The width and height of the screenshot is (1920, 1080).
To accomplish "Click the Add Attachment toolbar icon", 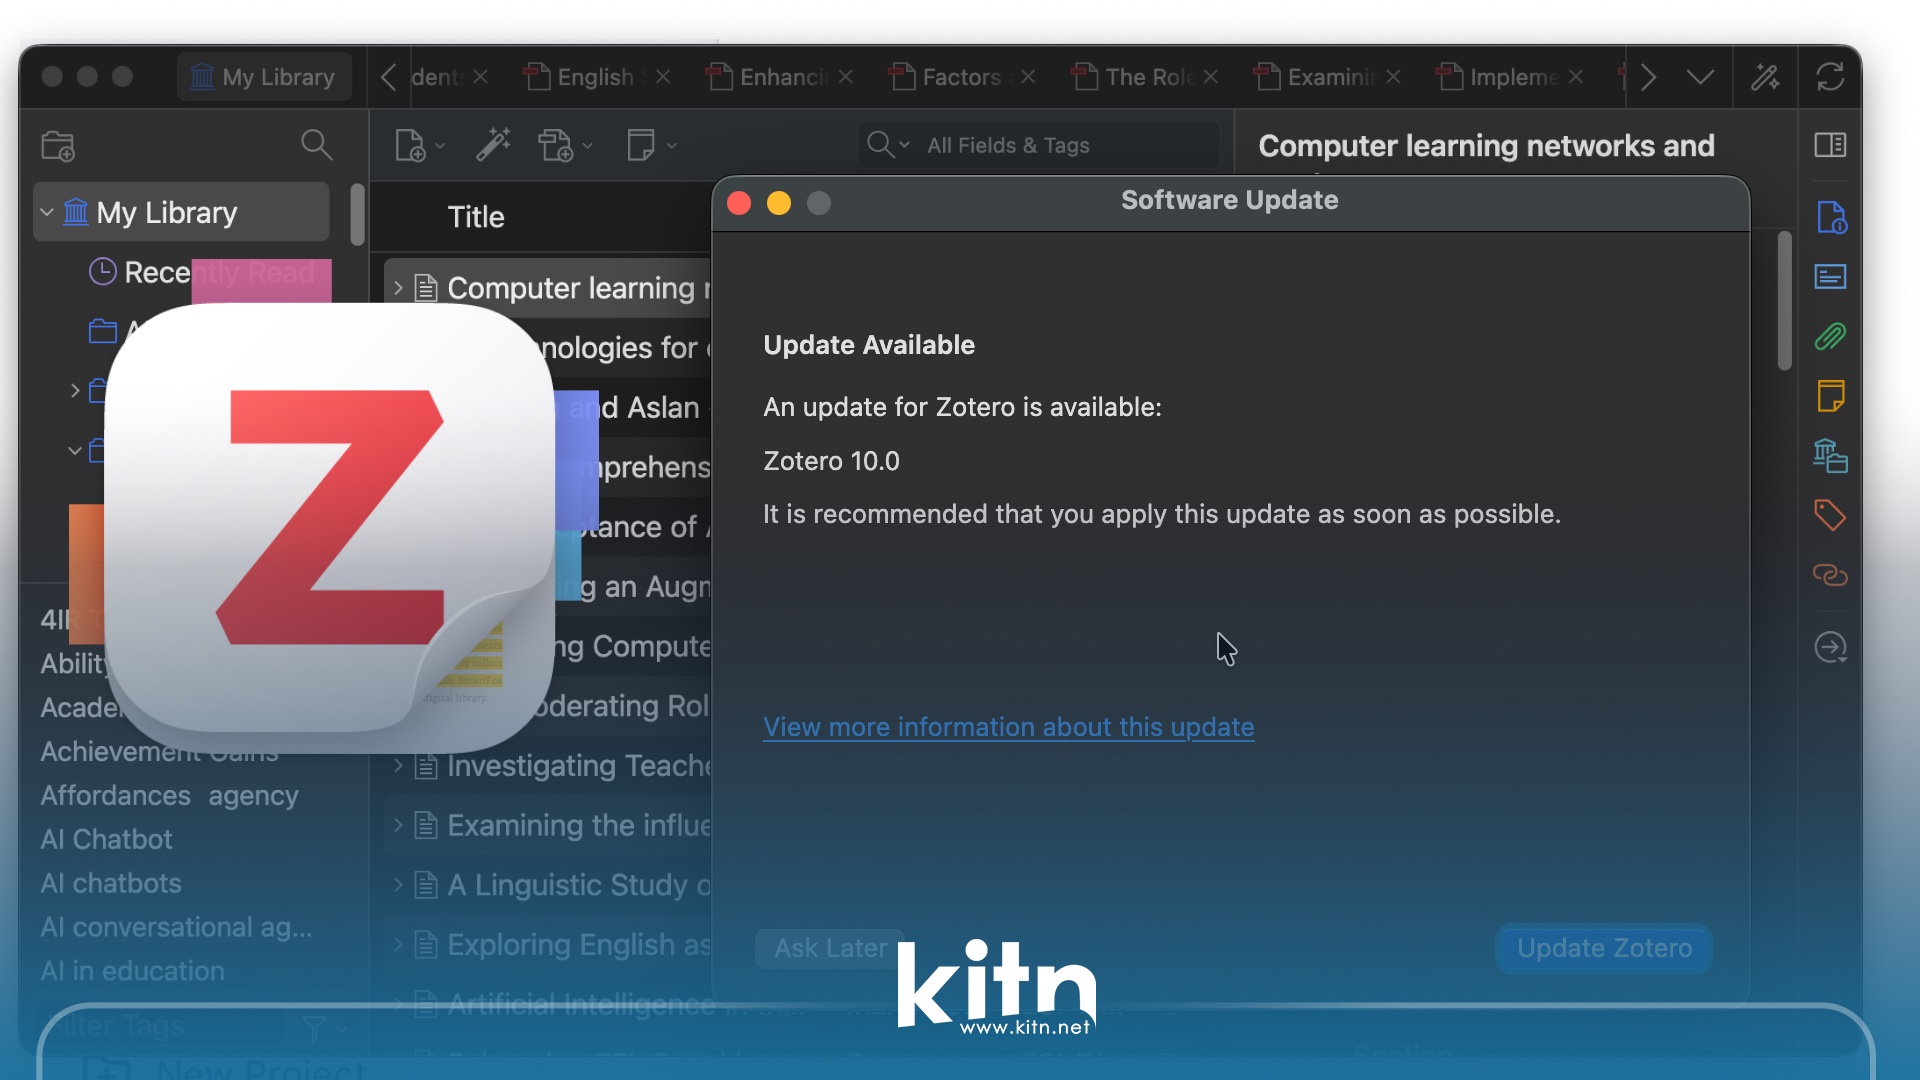I will coord(556,146).
